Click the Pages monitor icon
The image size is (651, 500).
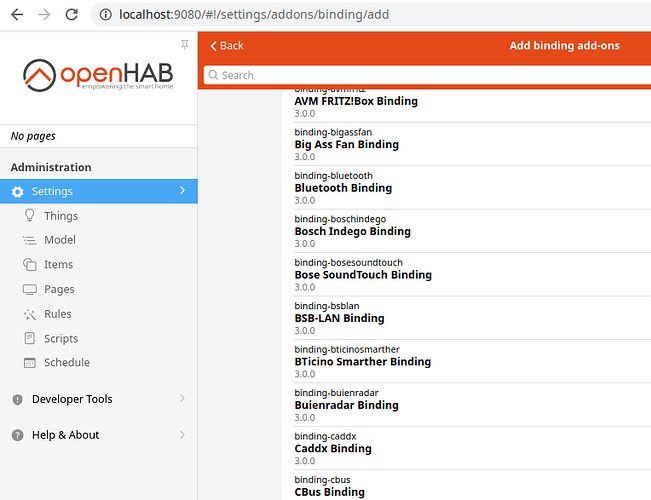[29, 289]
